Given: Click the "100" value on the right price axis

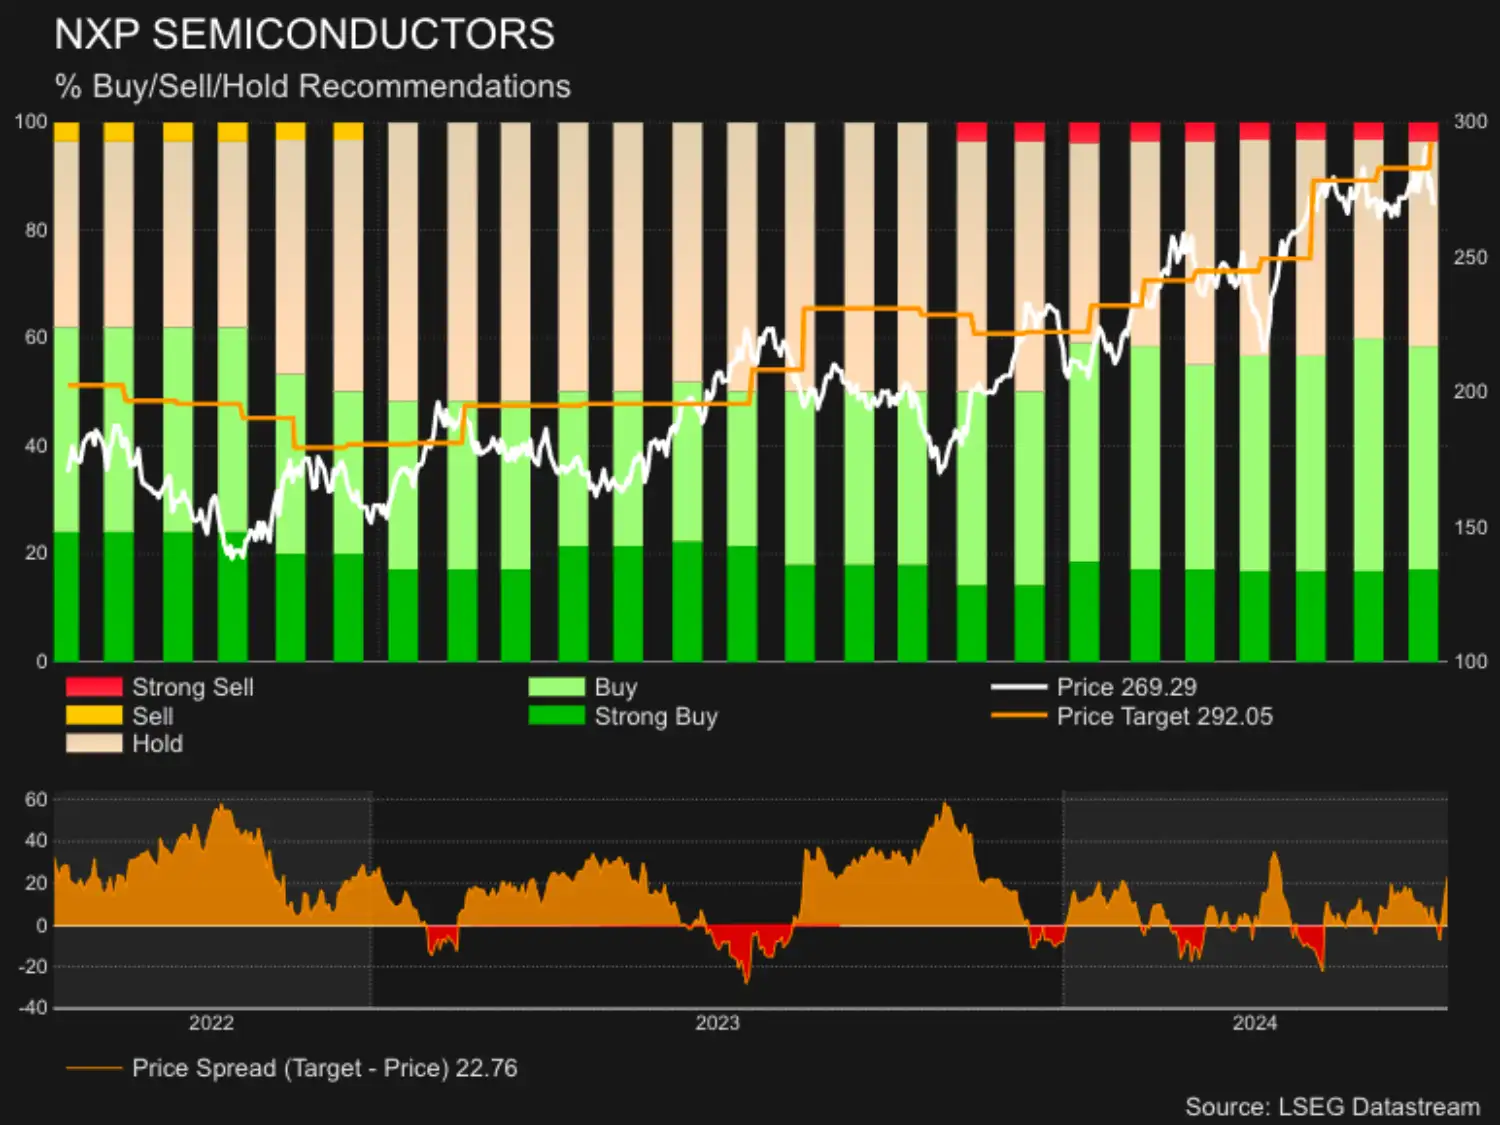Looking at the screenshot, I should [x=1470, y=661].
